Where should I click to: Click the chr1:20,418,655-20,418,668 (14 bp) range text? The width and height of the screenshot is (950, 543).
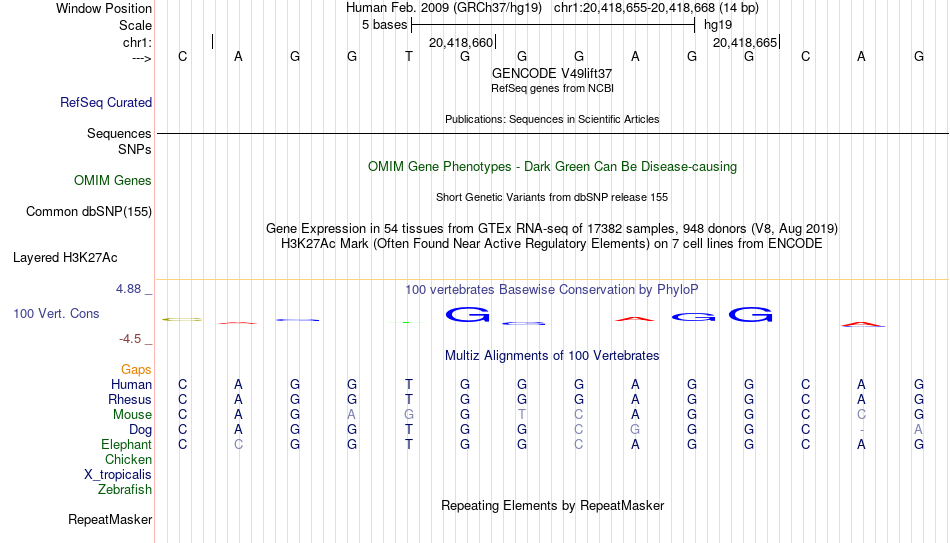[656, 8]
